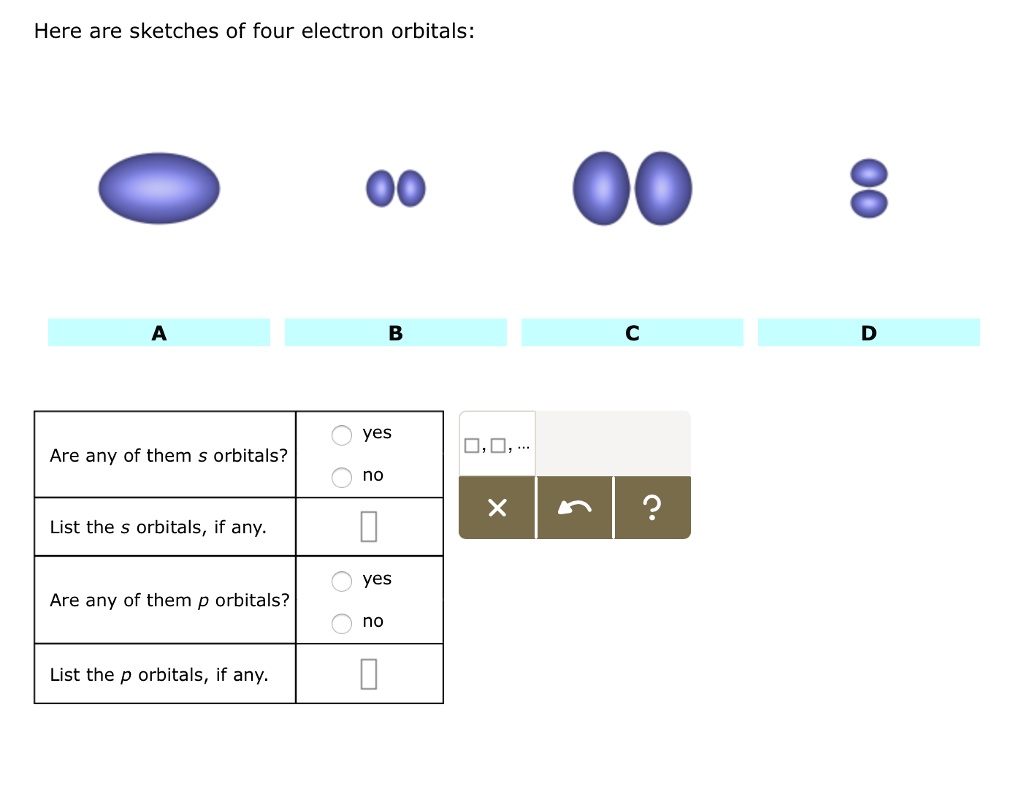Click the s orbitals answer input box
The image size is (1024, 805).
click(369, 526)
